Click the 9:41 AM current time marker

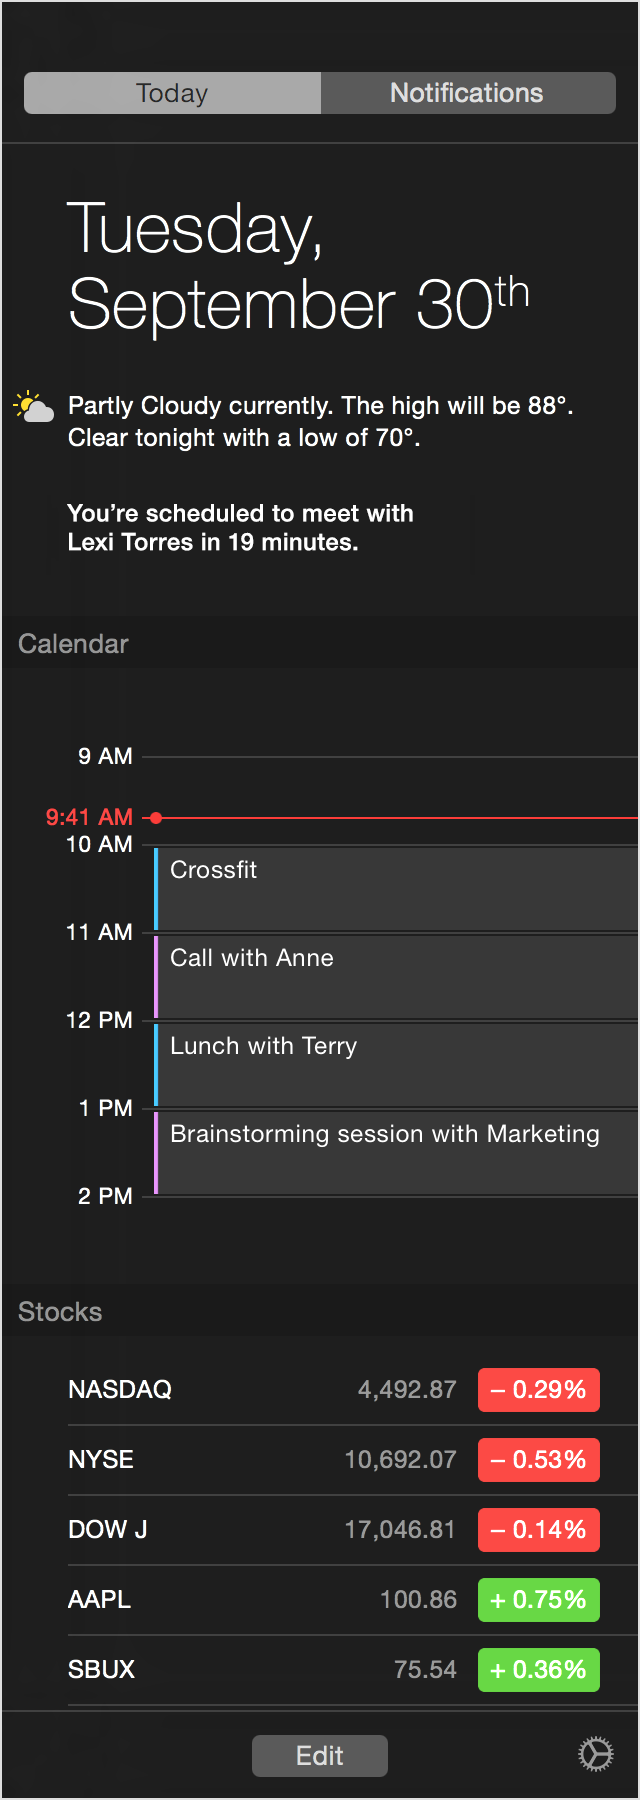(x=89, y=817)
